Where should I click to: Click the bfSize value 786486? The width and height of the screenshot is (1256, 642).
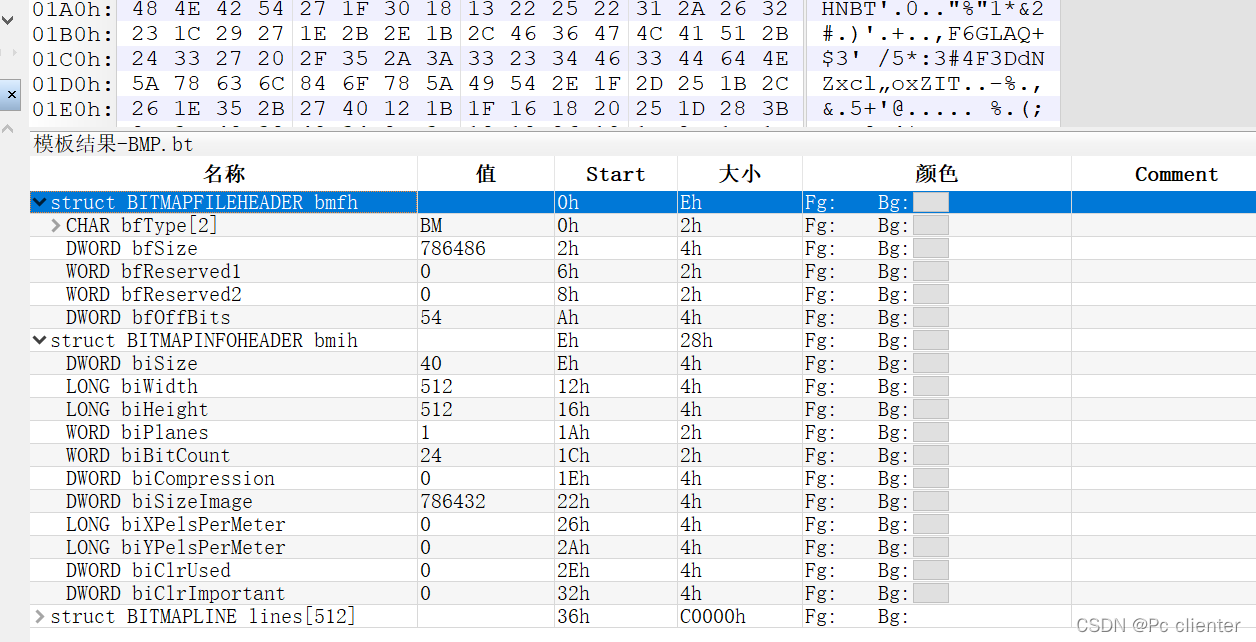coord(453,248)
